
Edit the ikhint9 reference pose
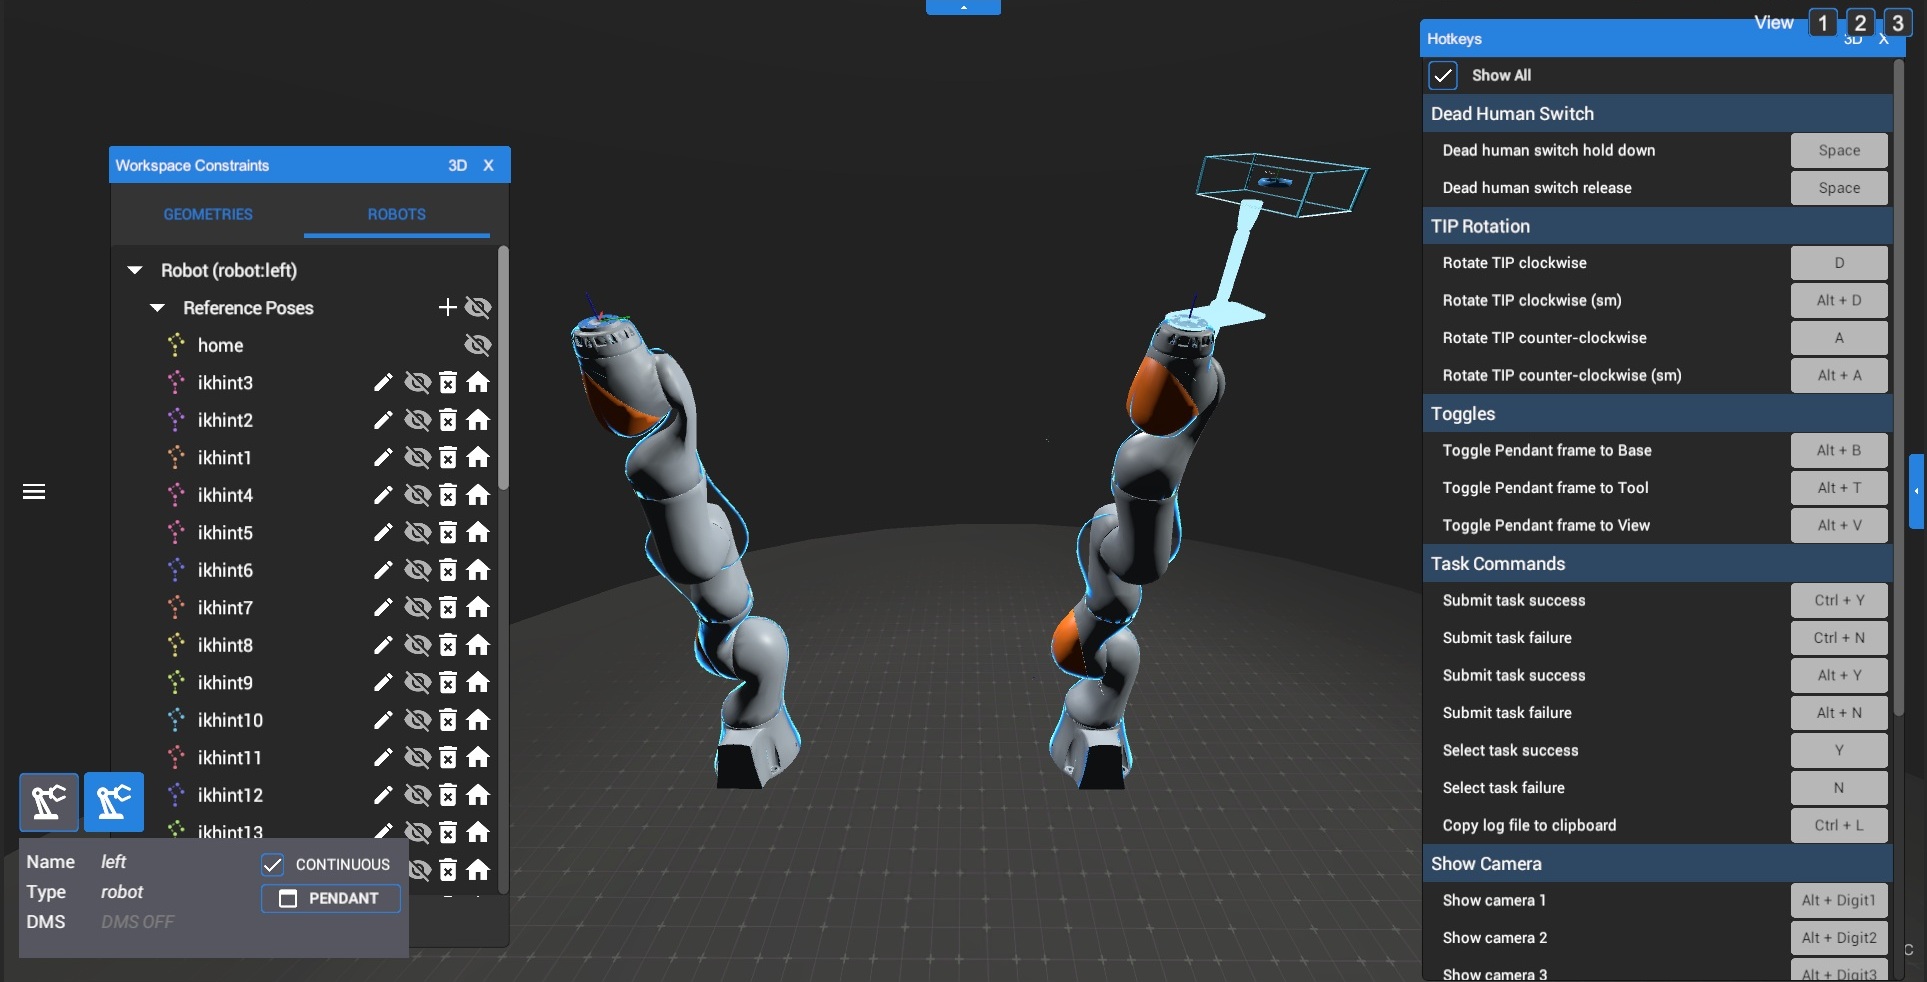[x=383, y=682]
